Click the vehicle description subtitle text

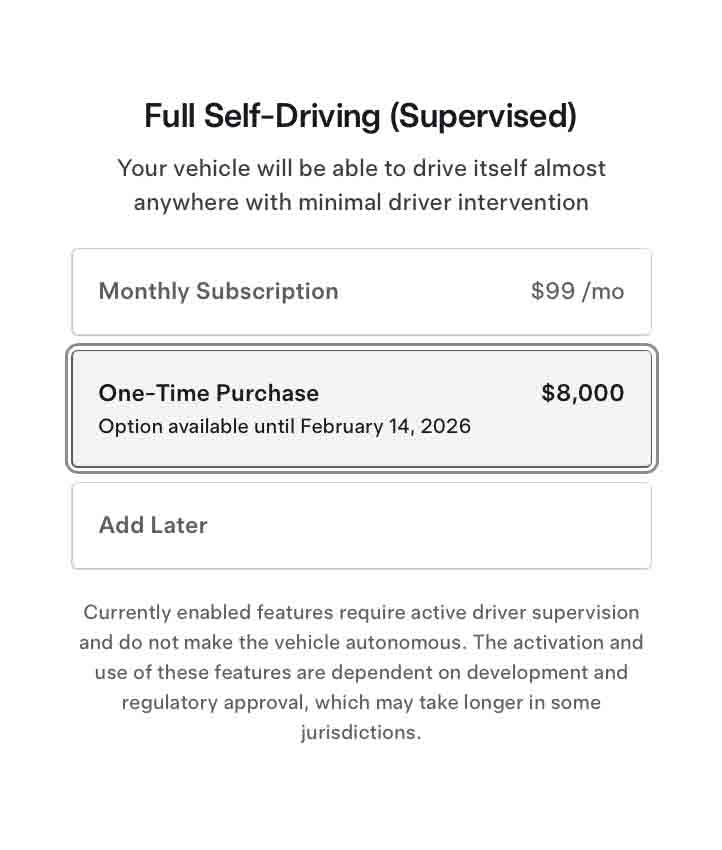361,185
